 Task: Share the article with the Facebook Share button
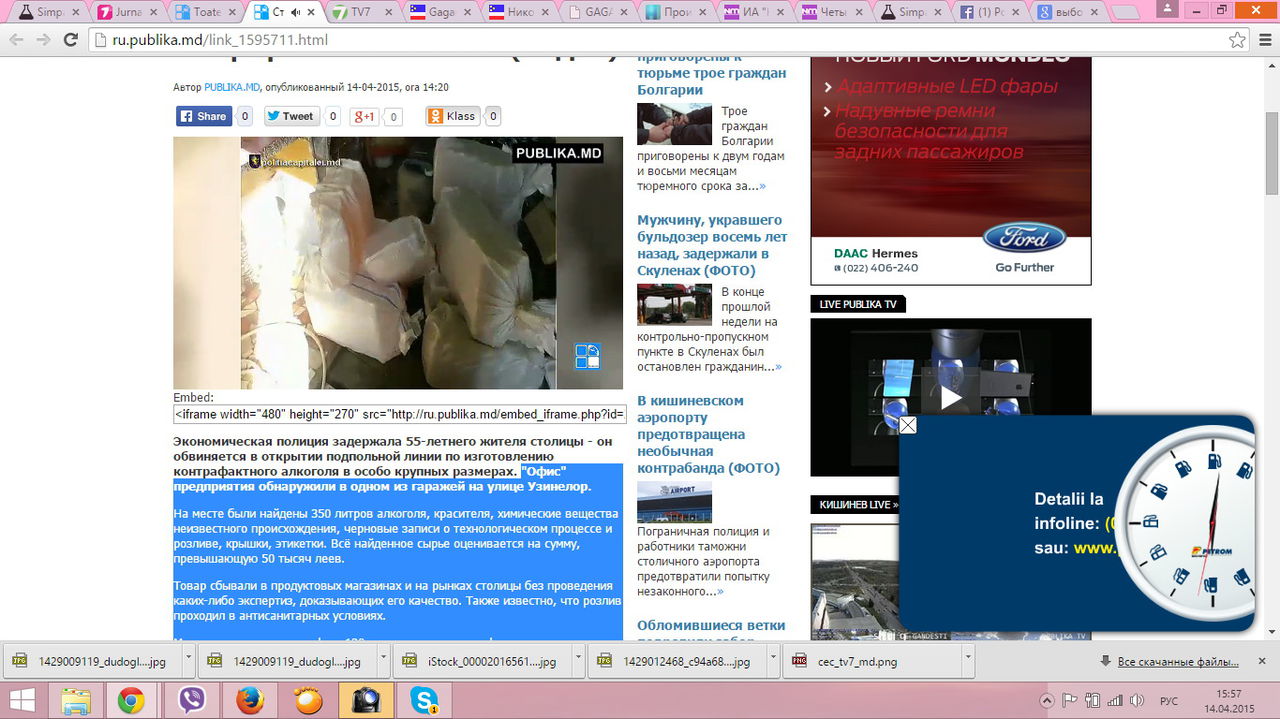click(204, 116)
